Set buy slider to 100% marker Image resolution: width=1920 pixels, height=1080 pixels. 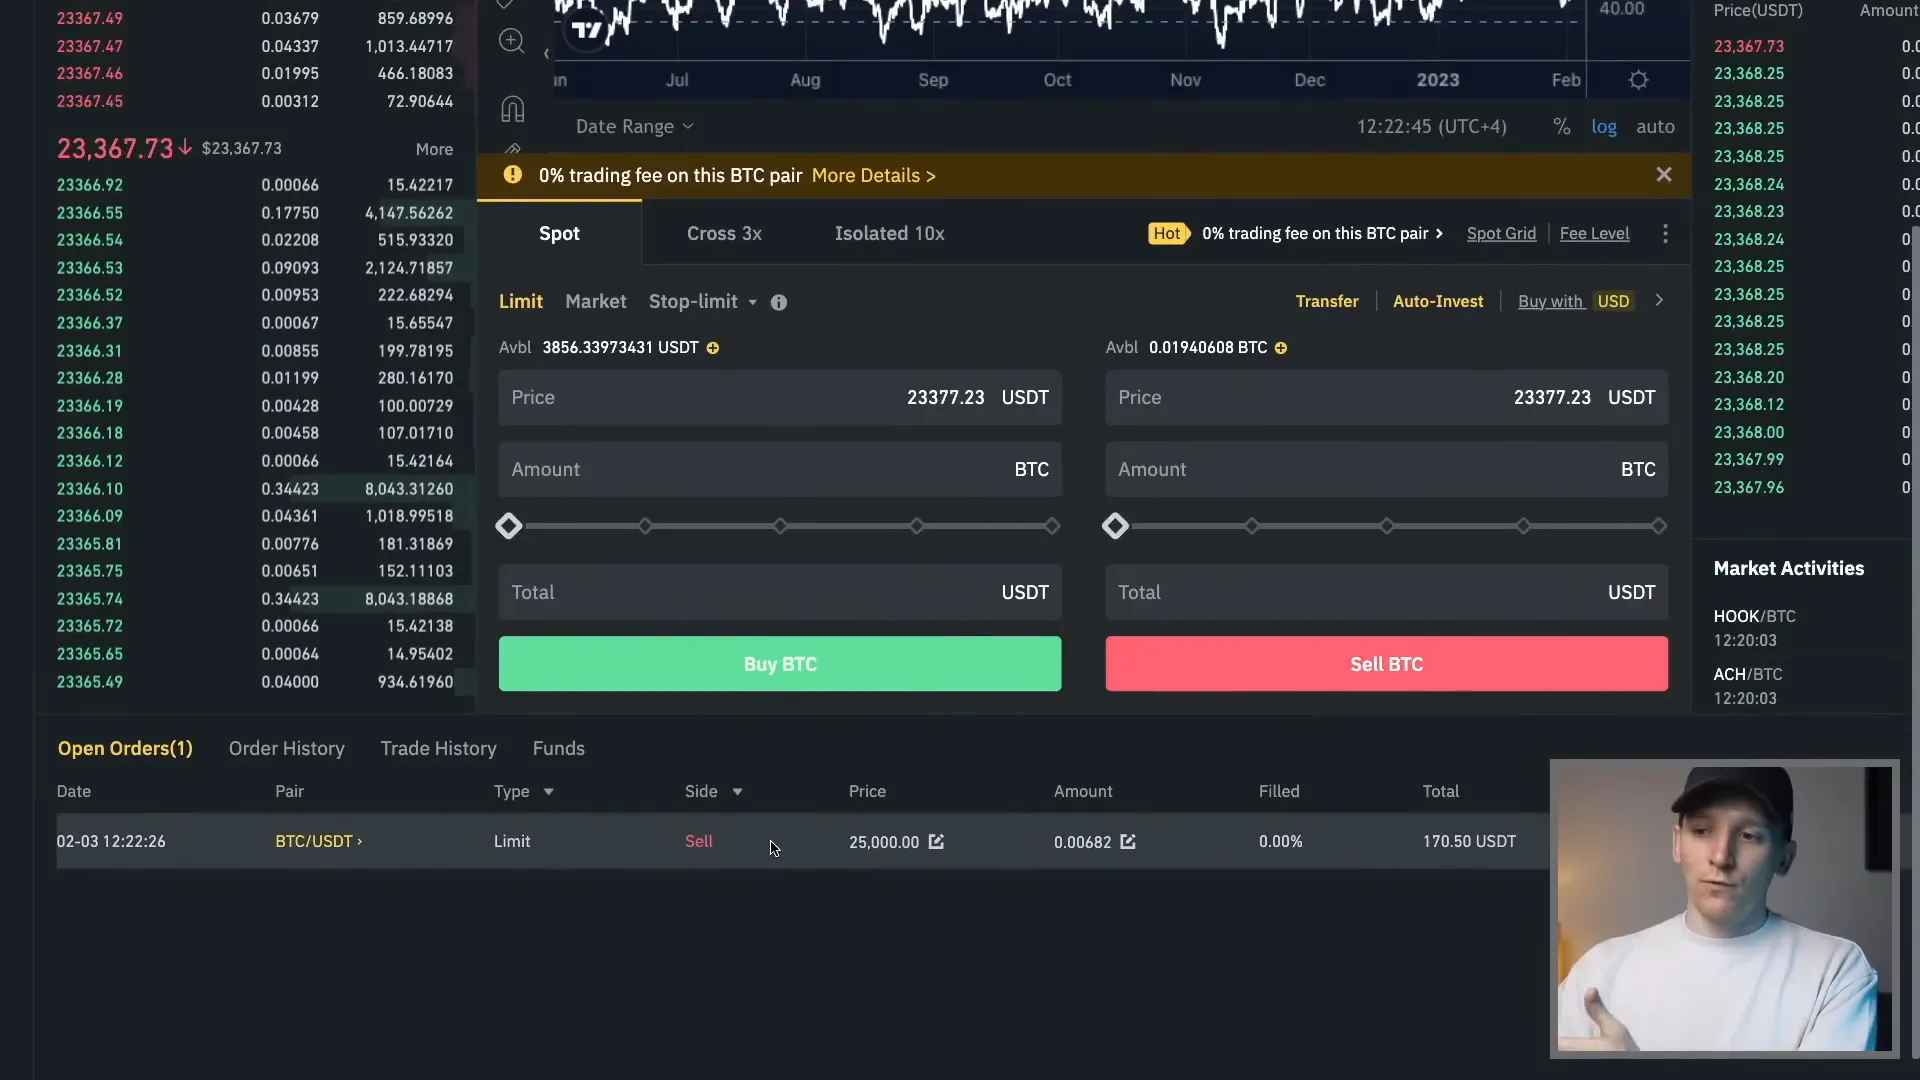coord(1052,526)
